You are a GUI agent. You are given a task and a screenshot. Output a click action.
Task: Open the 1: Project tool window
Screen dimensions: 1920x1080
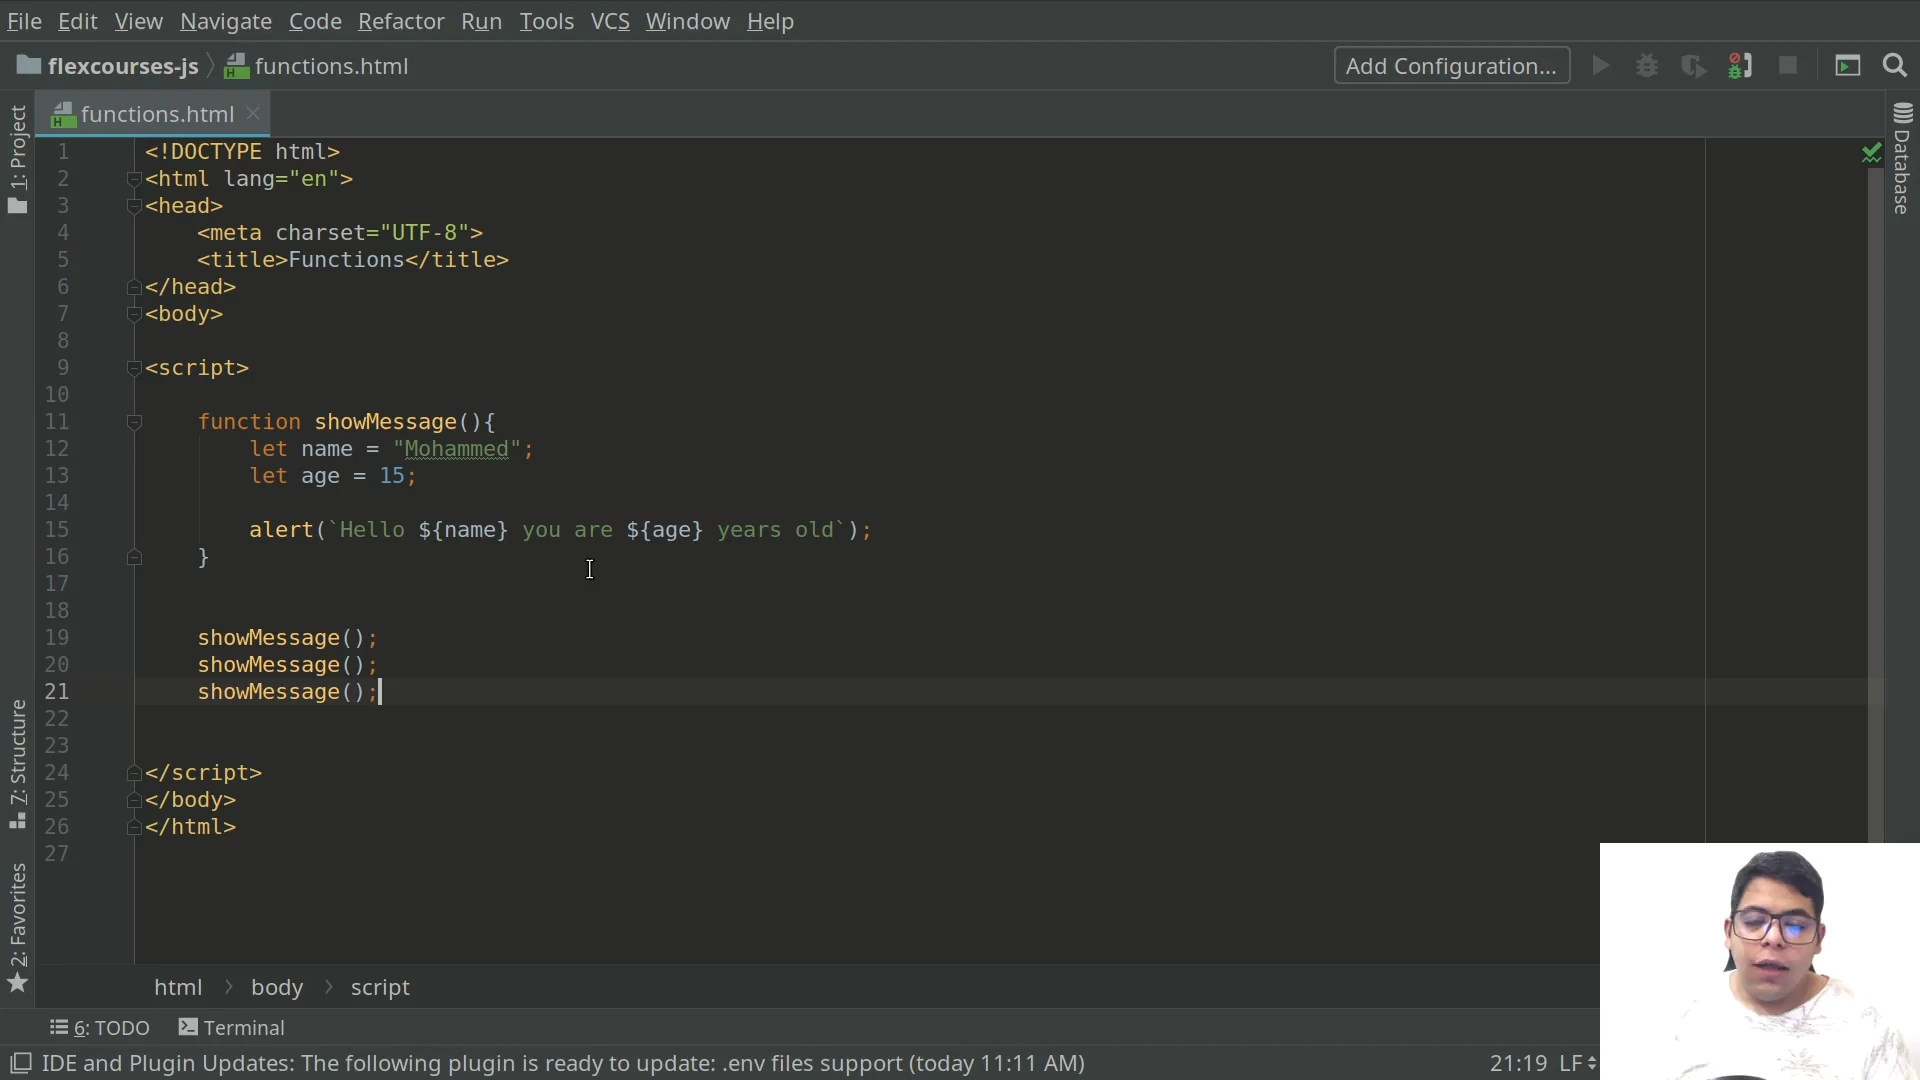click(18, 160)
